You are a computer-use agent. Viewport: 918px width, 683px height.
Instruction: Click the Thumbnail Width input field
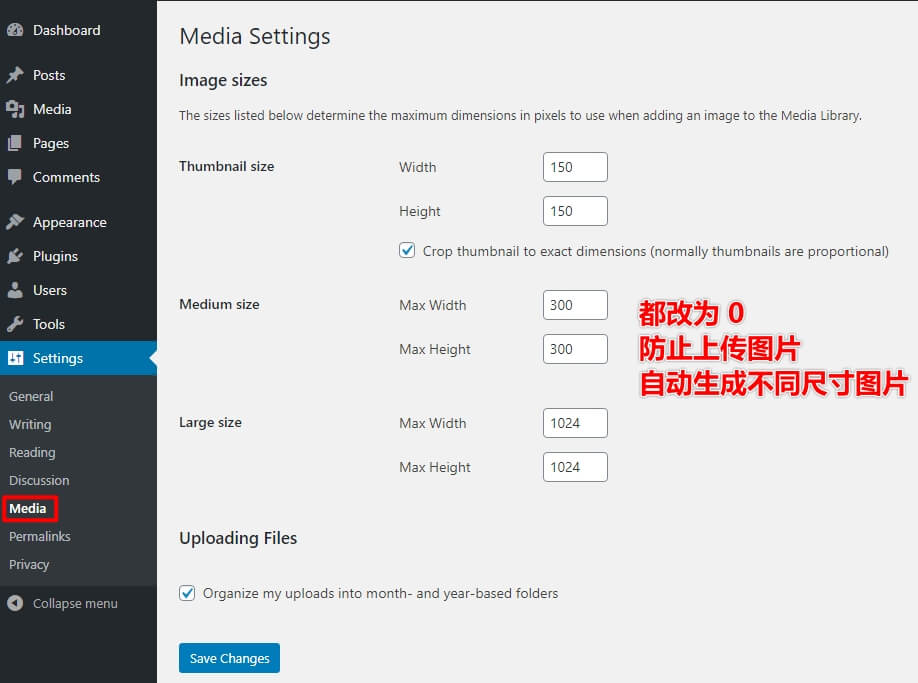tap(575, 167)
